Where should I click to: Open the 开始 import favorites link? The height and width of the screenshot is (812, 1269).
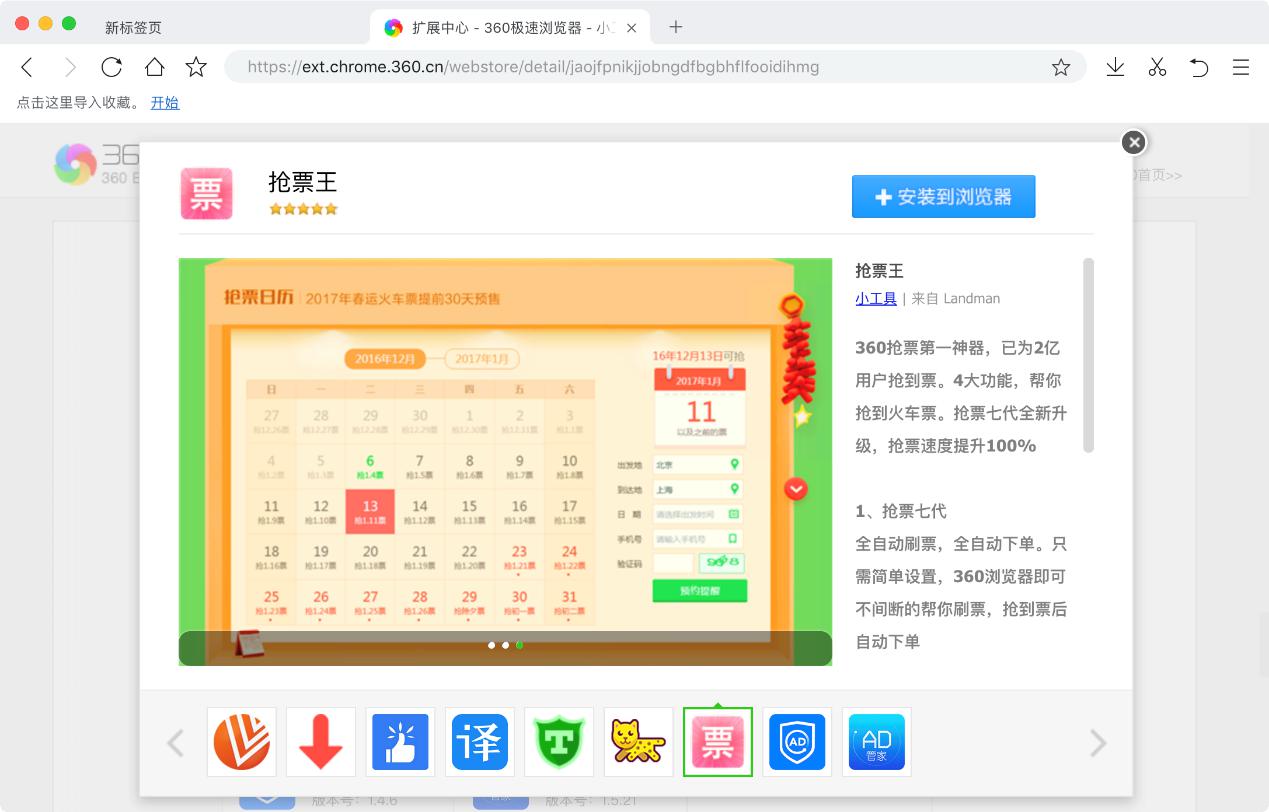(x=165, y=102)
